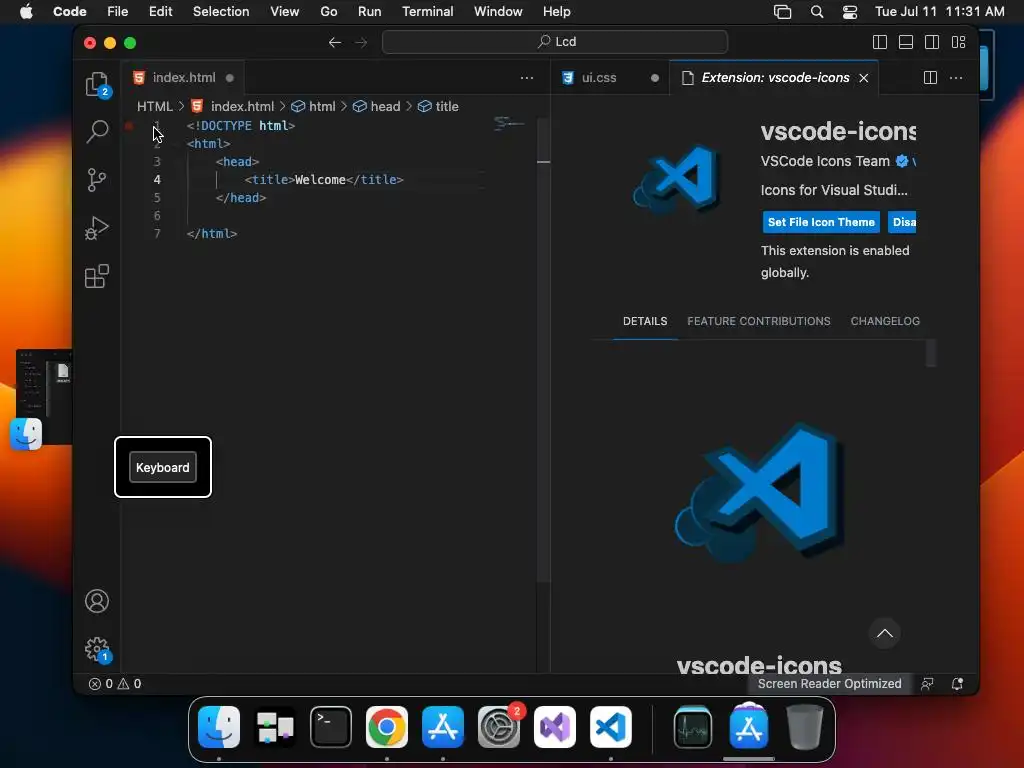Toggle the bottom panel layout icon
The width and height of the screenshot is (1024, 768).
[x=906, y=42]
